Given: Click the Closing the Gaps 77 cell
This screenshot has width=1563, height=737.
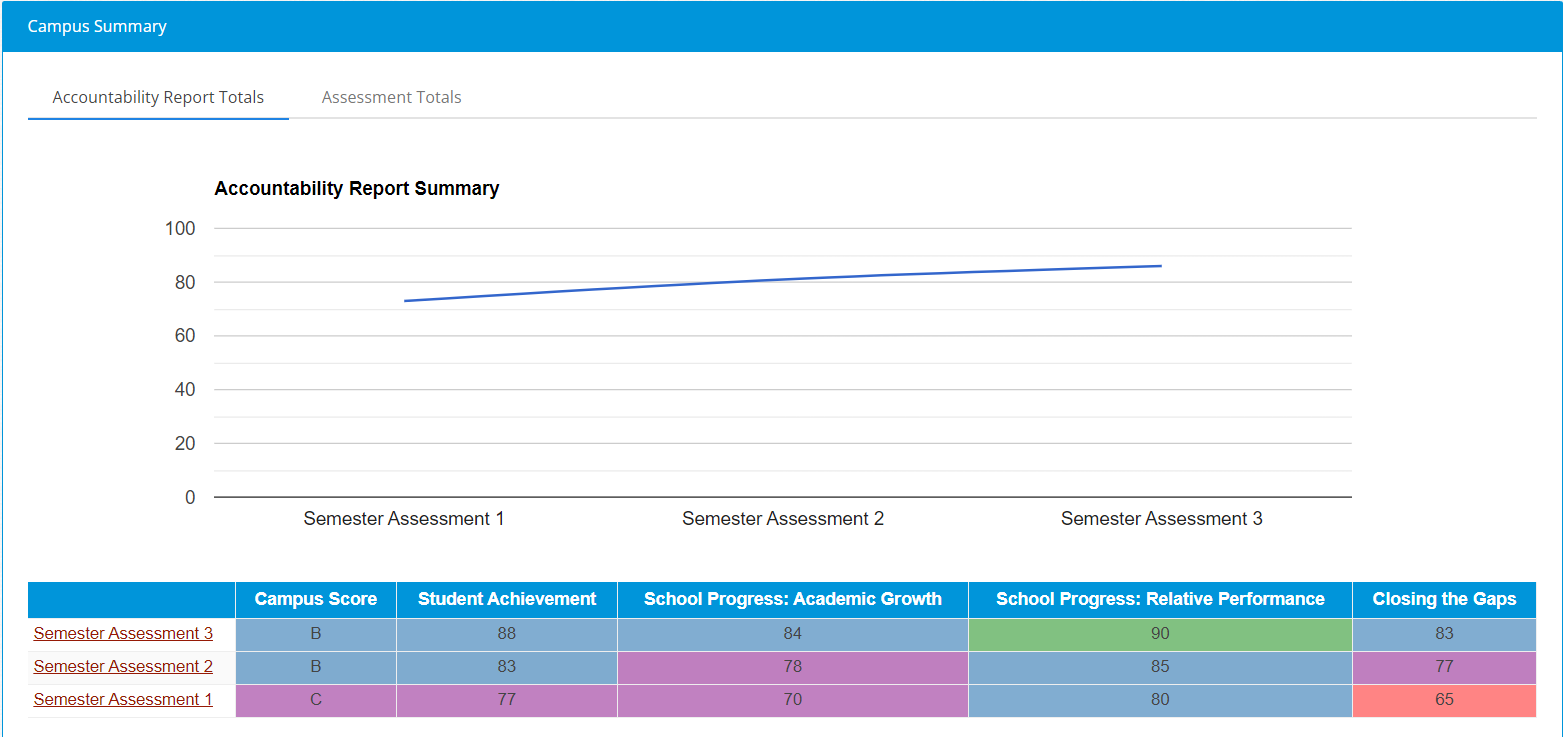Looking at the screenshot, I should 1444,667.
